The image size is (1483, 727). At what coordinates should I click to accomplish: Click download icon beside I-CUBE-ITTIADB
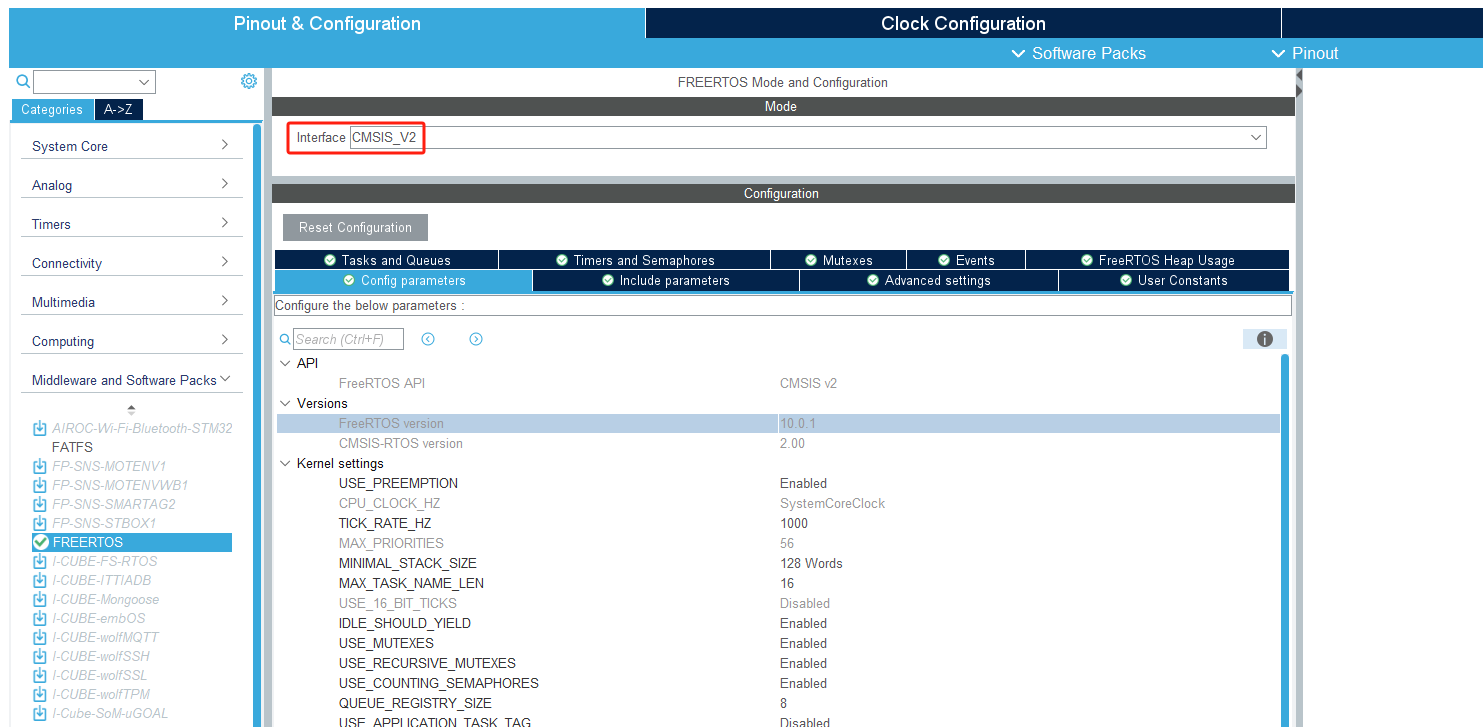coord(40,580)
